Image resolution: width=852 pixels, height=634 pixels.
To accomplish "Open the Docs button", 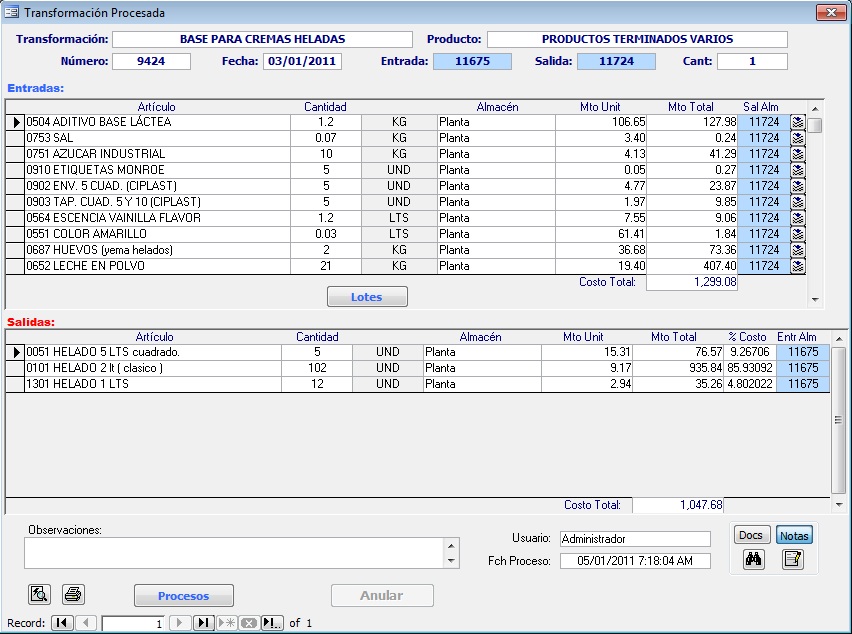I will (x=750, y=535).
